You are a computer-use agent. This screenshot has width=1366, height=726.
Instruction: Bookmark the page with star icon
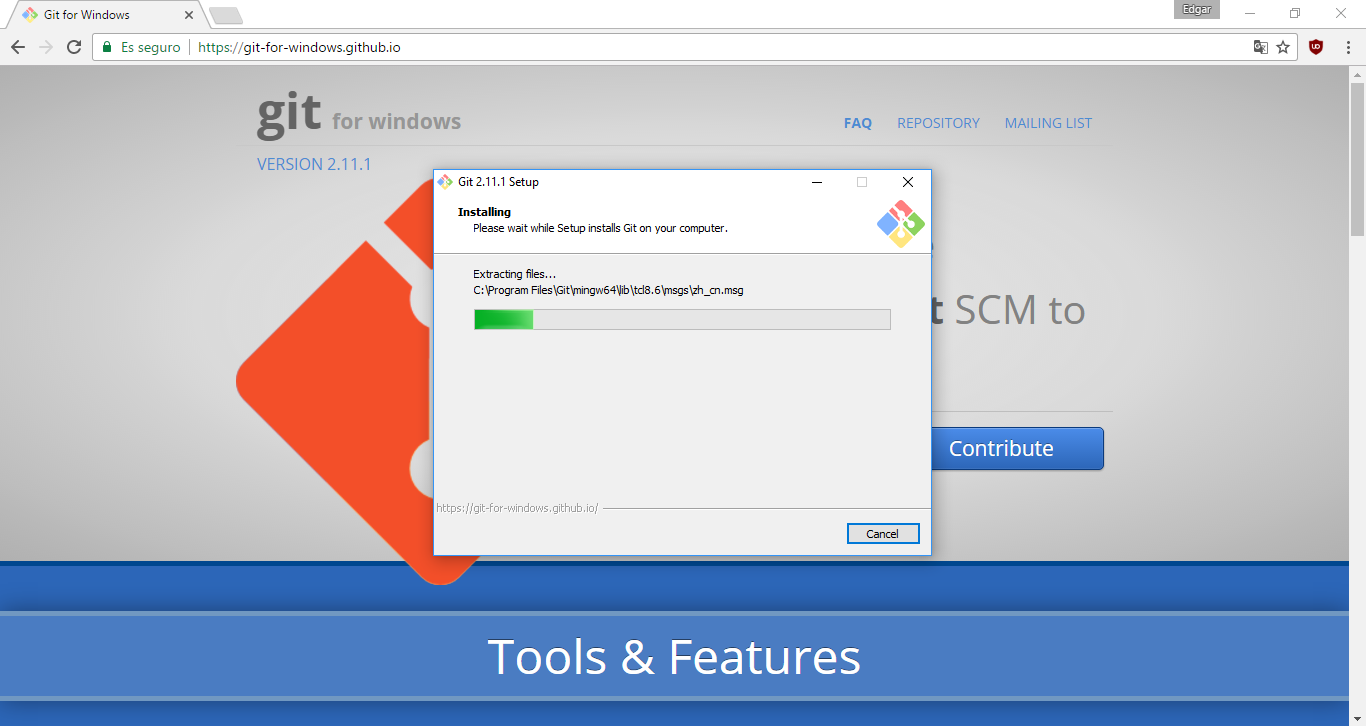(x=1283, y=47)
